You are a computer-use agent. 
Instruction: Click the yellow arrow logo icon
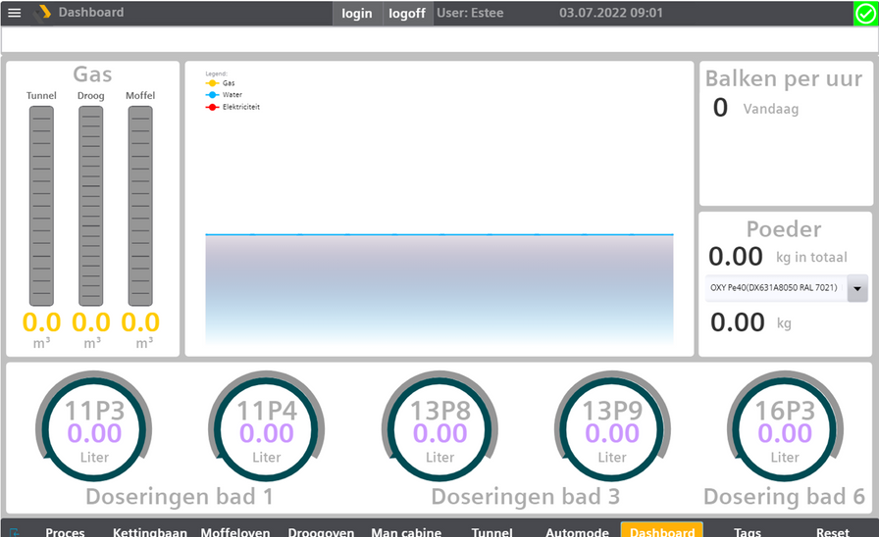[x=43, y=12]
